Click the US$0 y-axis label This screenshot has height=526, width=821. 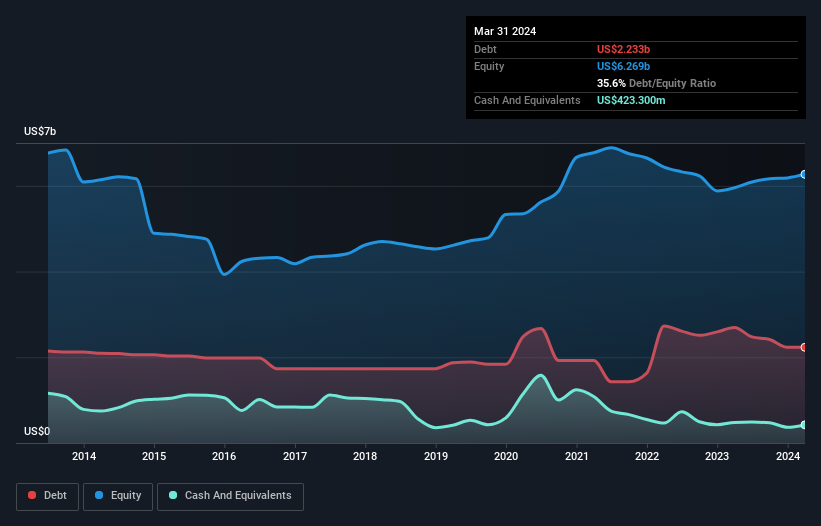pos(37,431)
